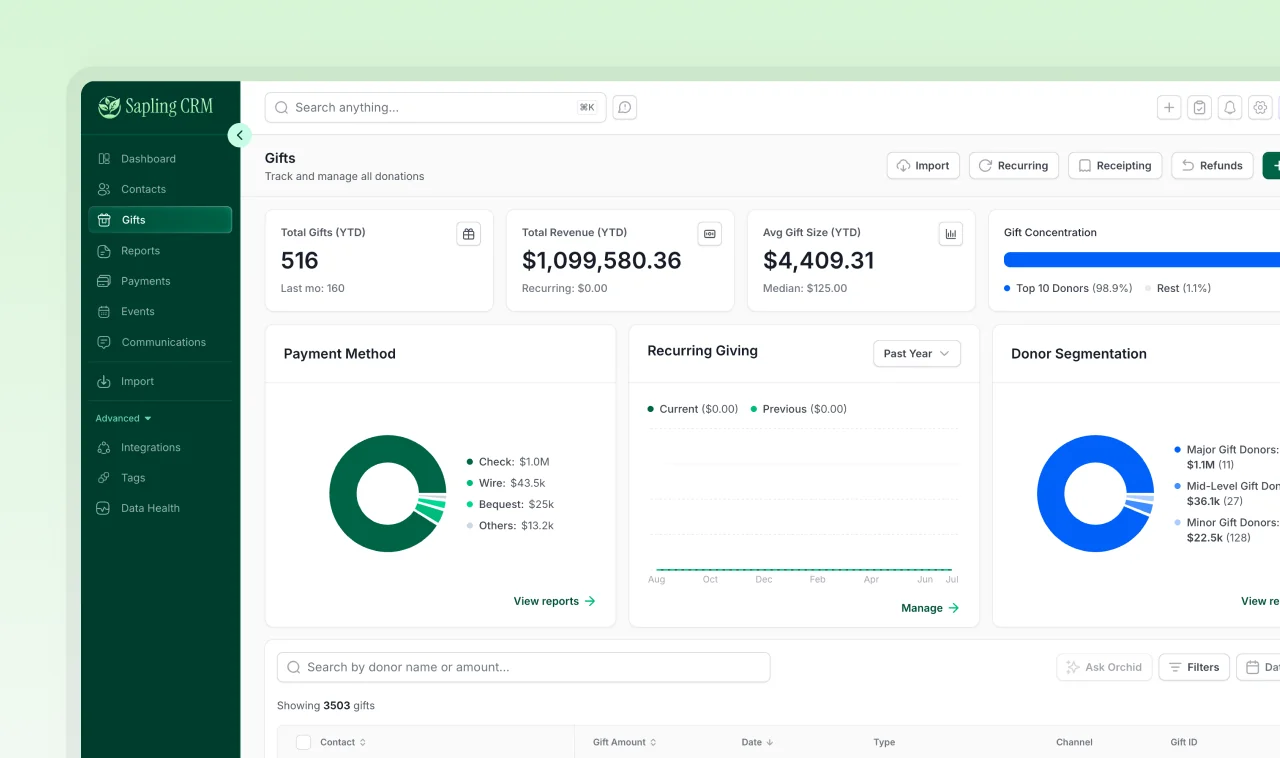
Task: Click the Reports sidebar icon
Action: 104,251
